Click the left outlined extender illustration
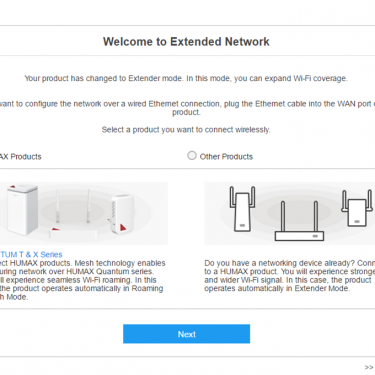375x375 pixels. (x=242, y=209)
